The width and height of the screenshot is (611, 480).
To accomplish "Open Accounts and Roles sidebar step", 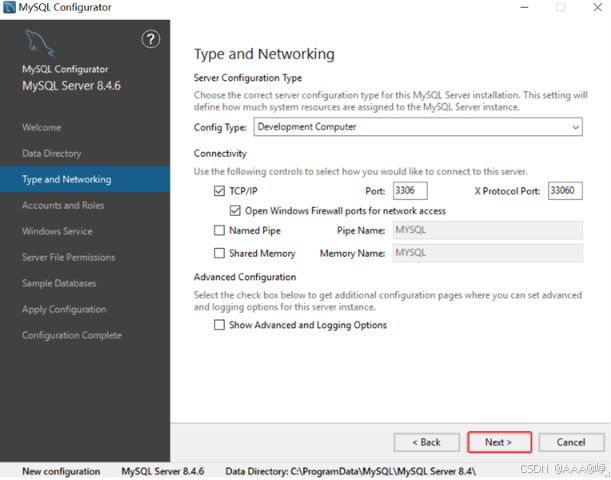I will [63, 205].
